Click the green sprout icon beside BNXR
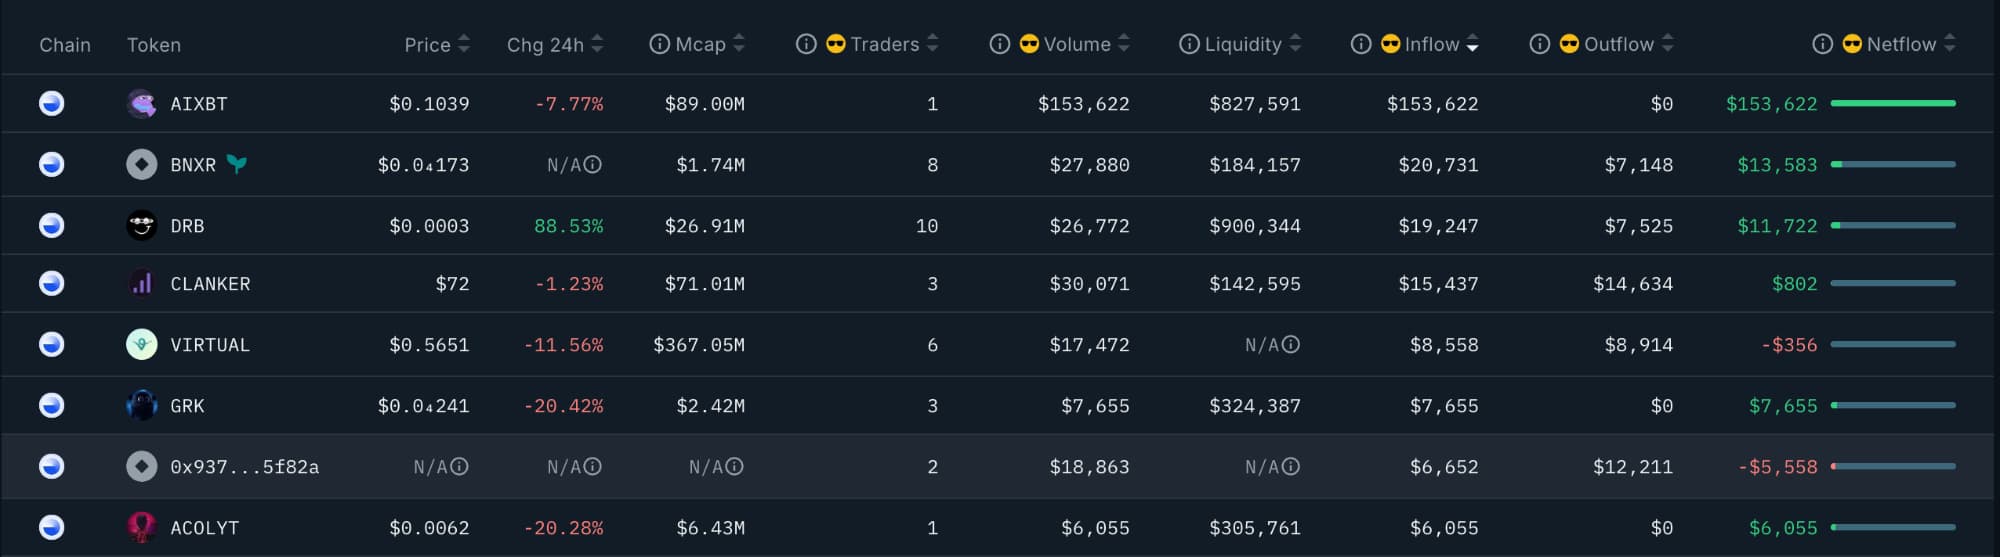Screen dimensions: 2000x557 coord(236,165)
